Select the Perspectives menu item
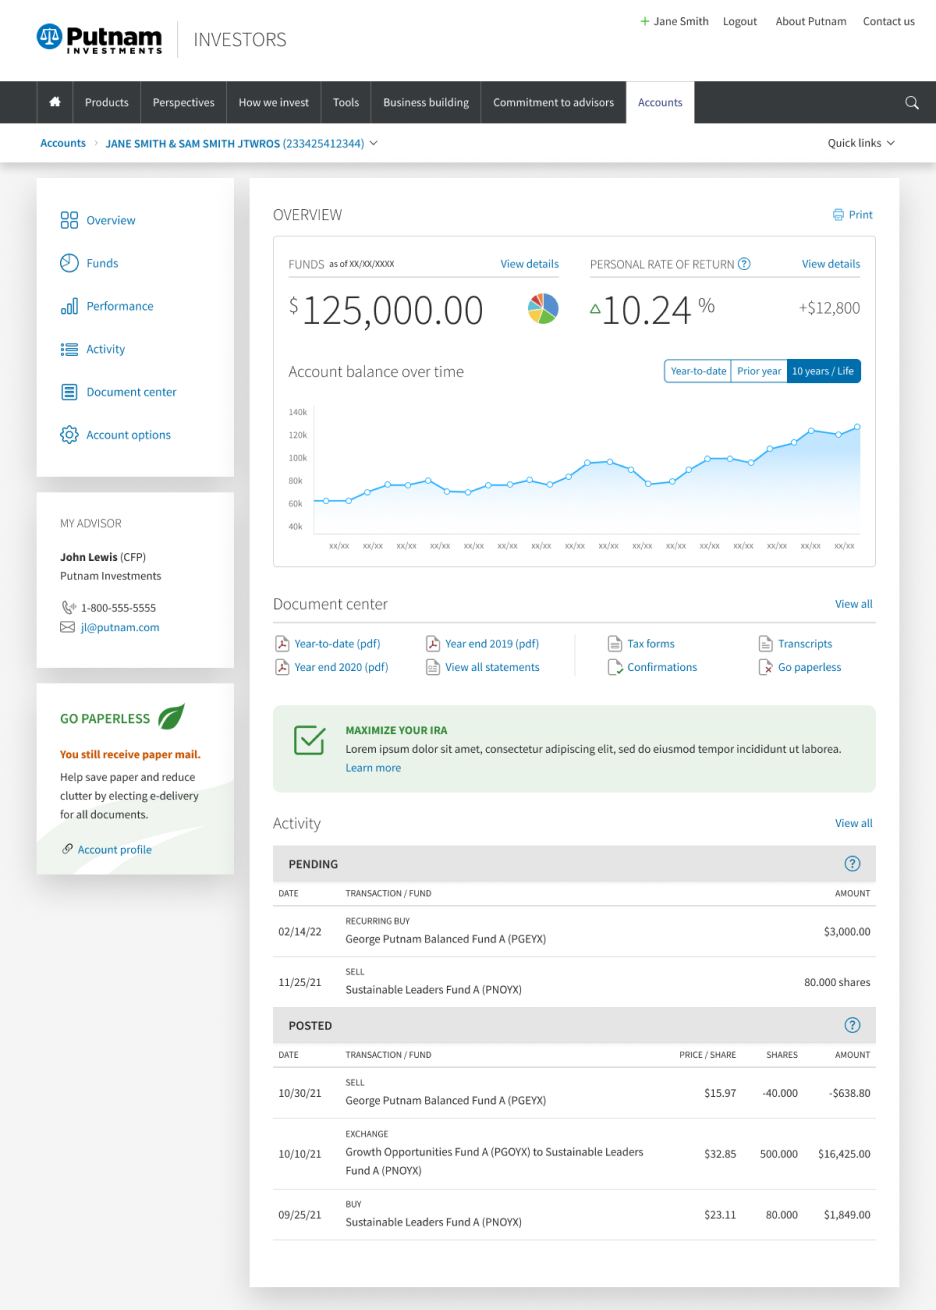 (183, 102)
